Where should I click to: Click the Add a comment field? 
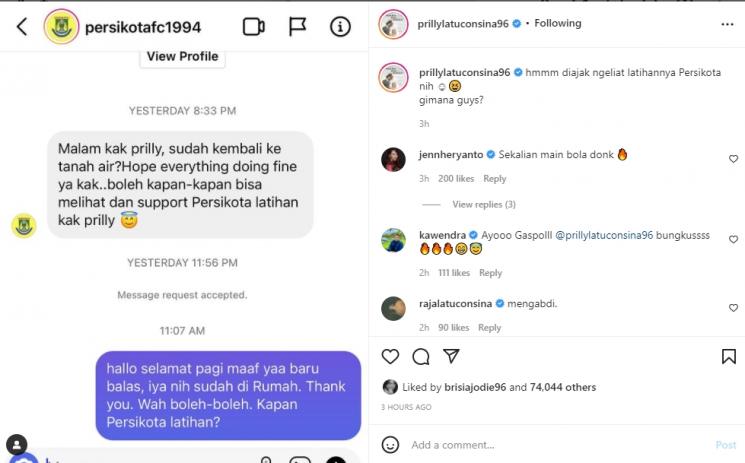pyautogui.click(x=561, y=445)
